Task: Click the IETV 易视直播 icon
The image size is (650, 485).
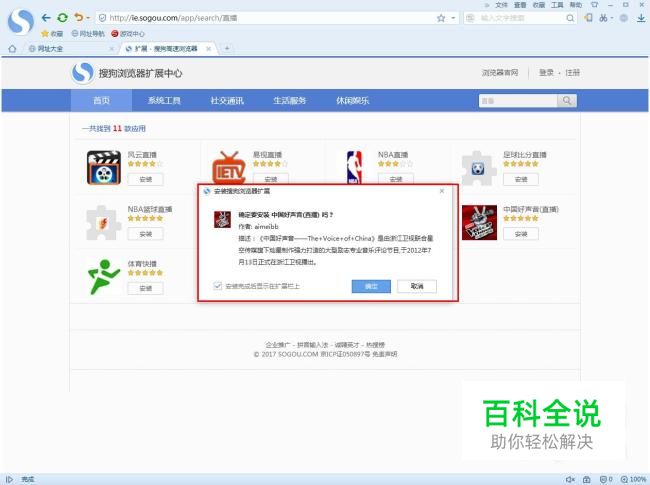Action: [x=229, y=167]
